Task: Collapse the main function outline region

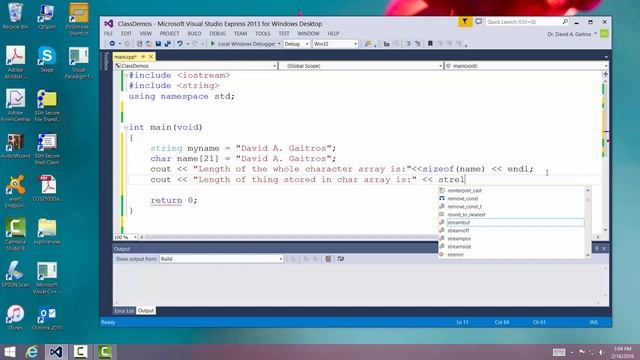Action: [126, 127]
